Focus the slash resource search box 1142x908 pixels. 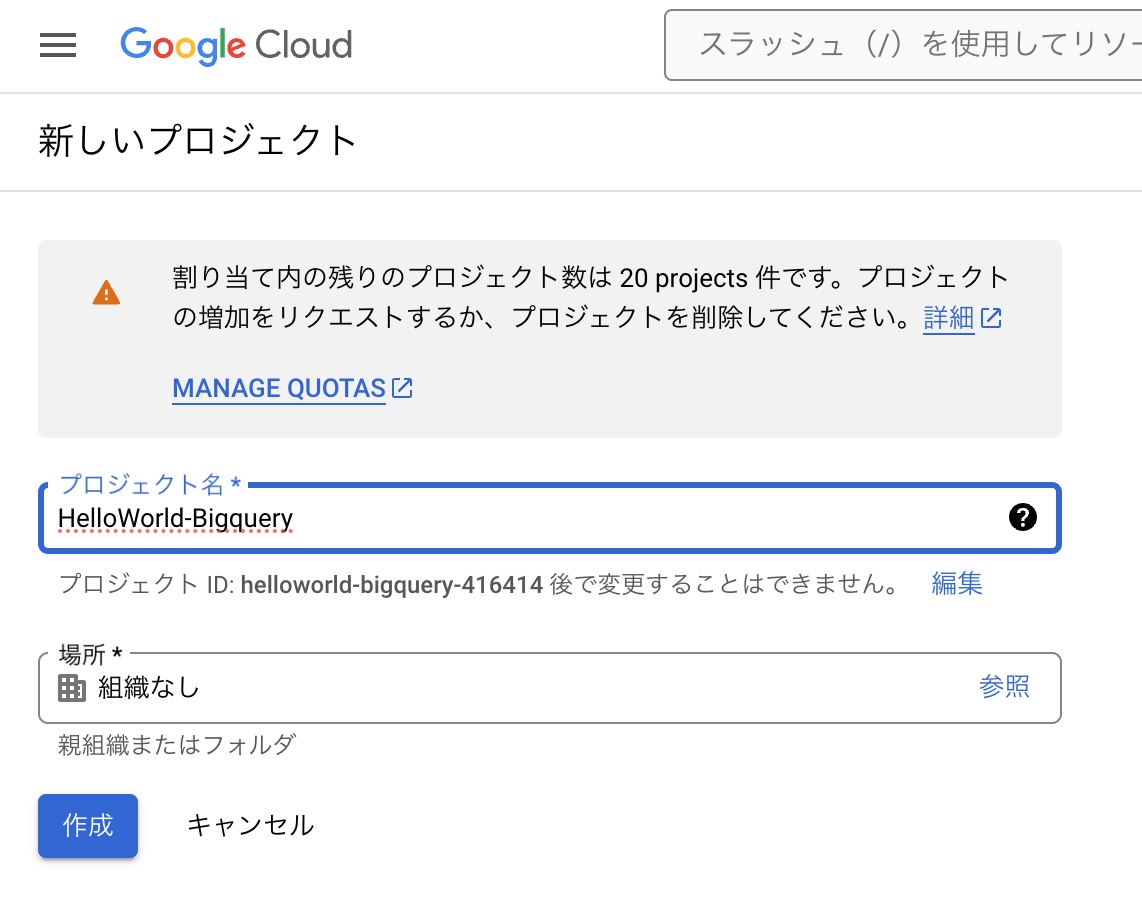[x=910, y=45]
